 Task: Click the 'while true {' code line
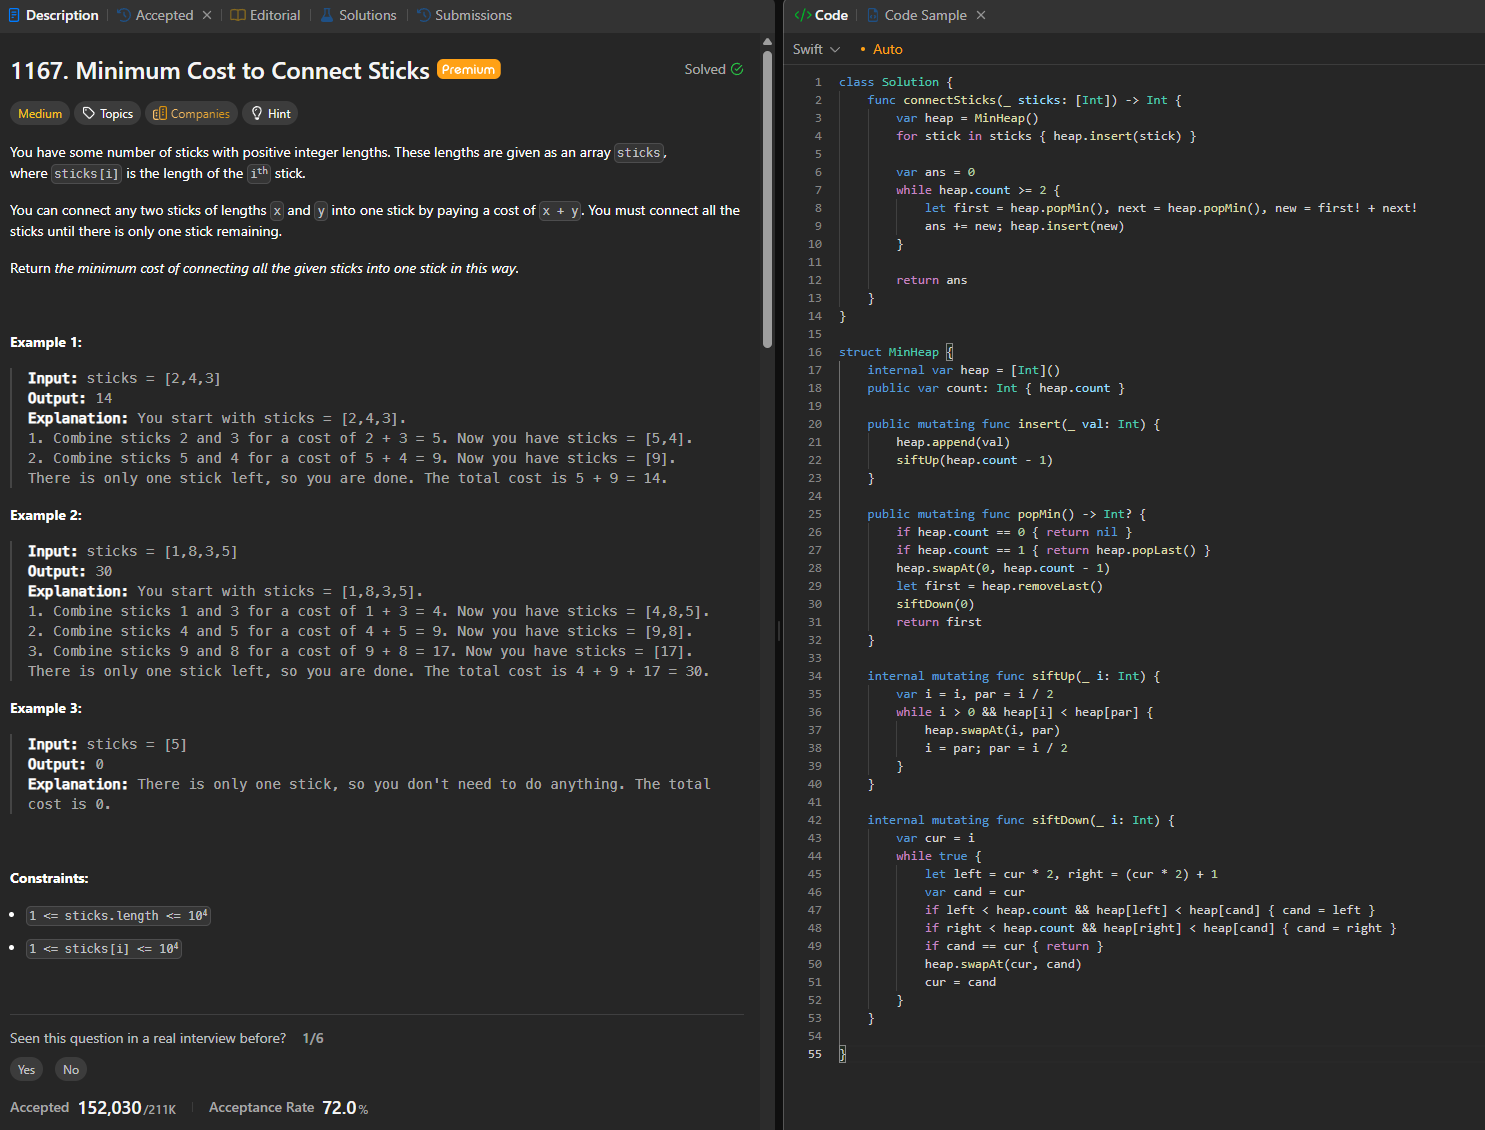[x=939, y=856]
